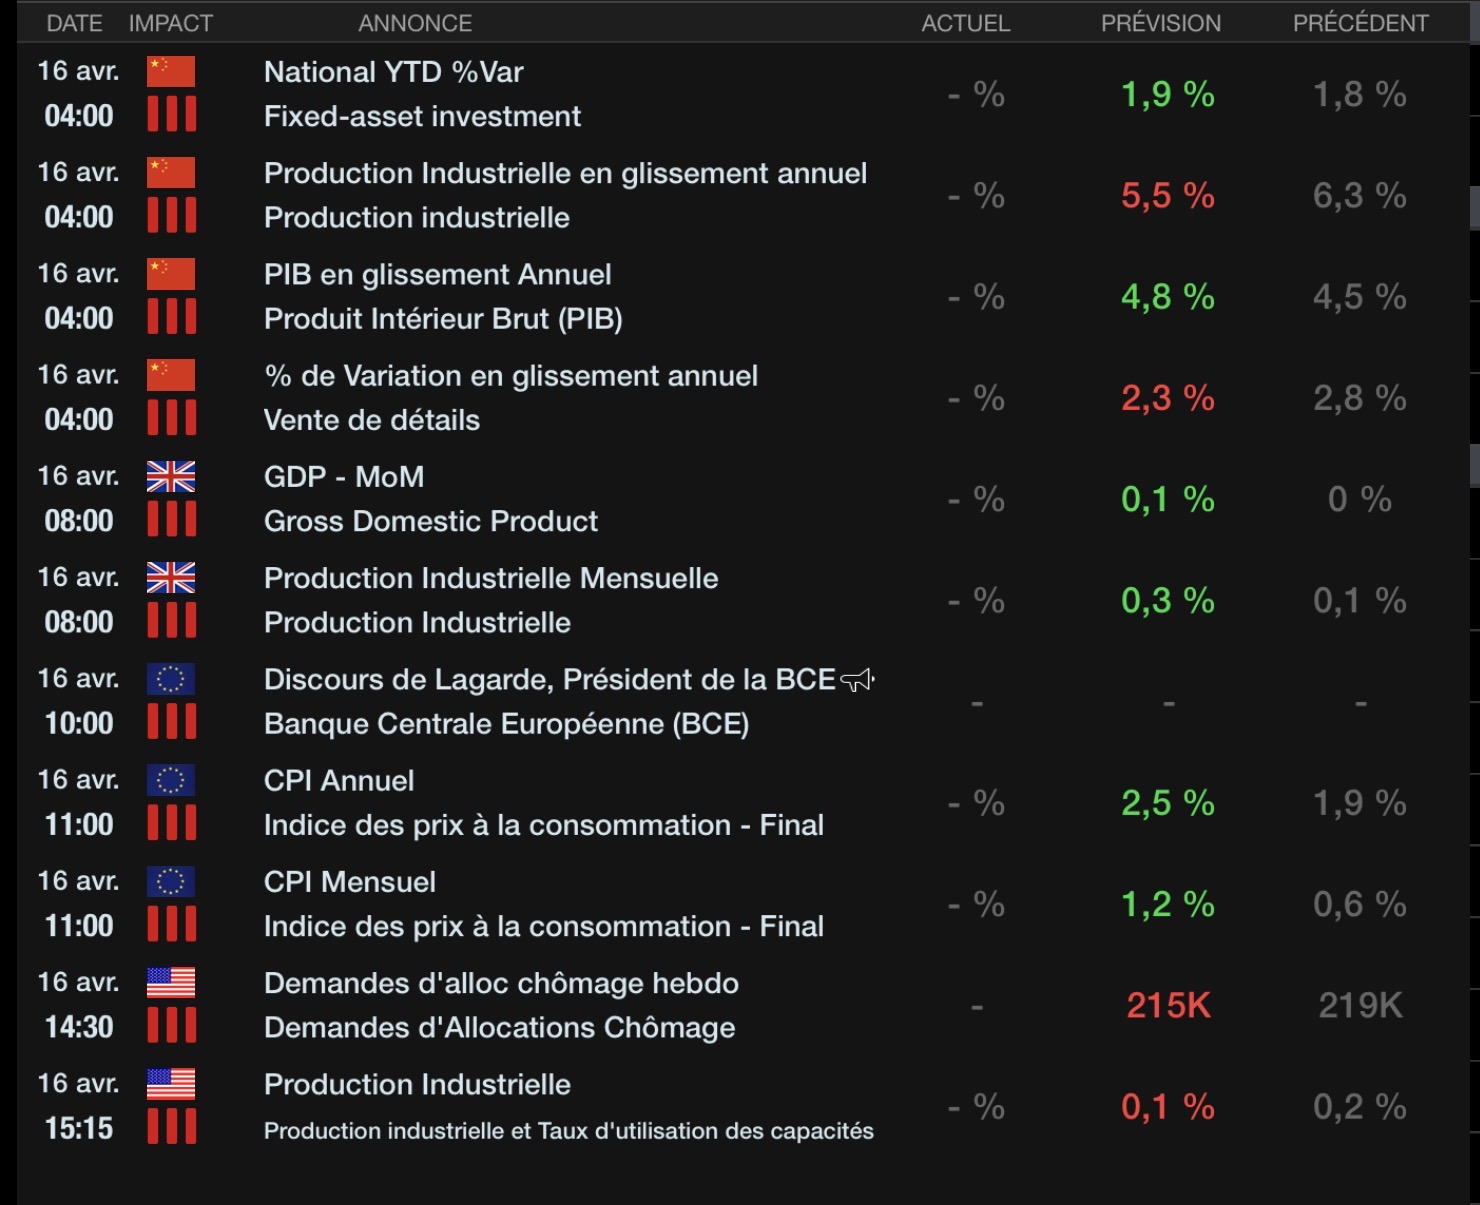1480x1205 pixels.
Task: Select the 215K forecast value
Action: (1169, 1005)
